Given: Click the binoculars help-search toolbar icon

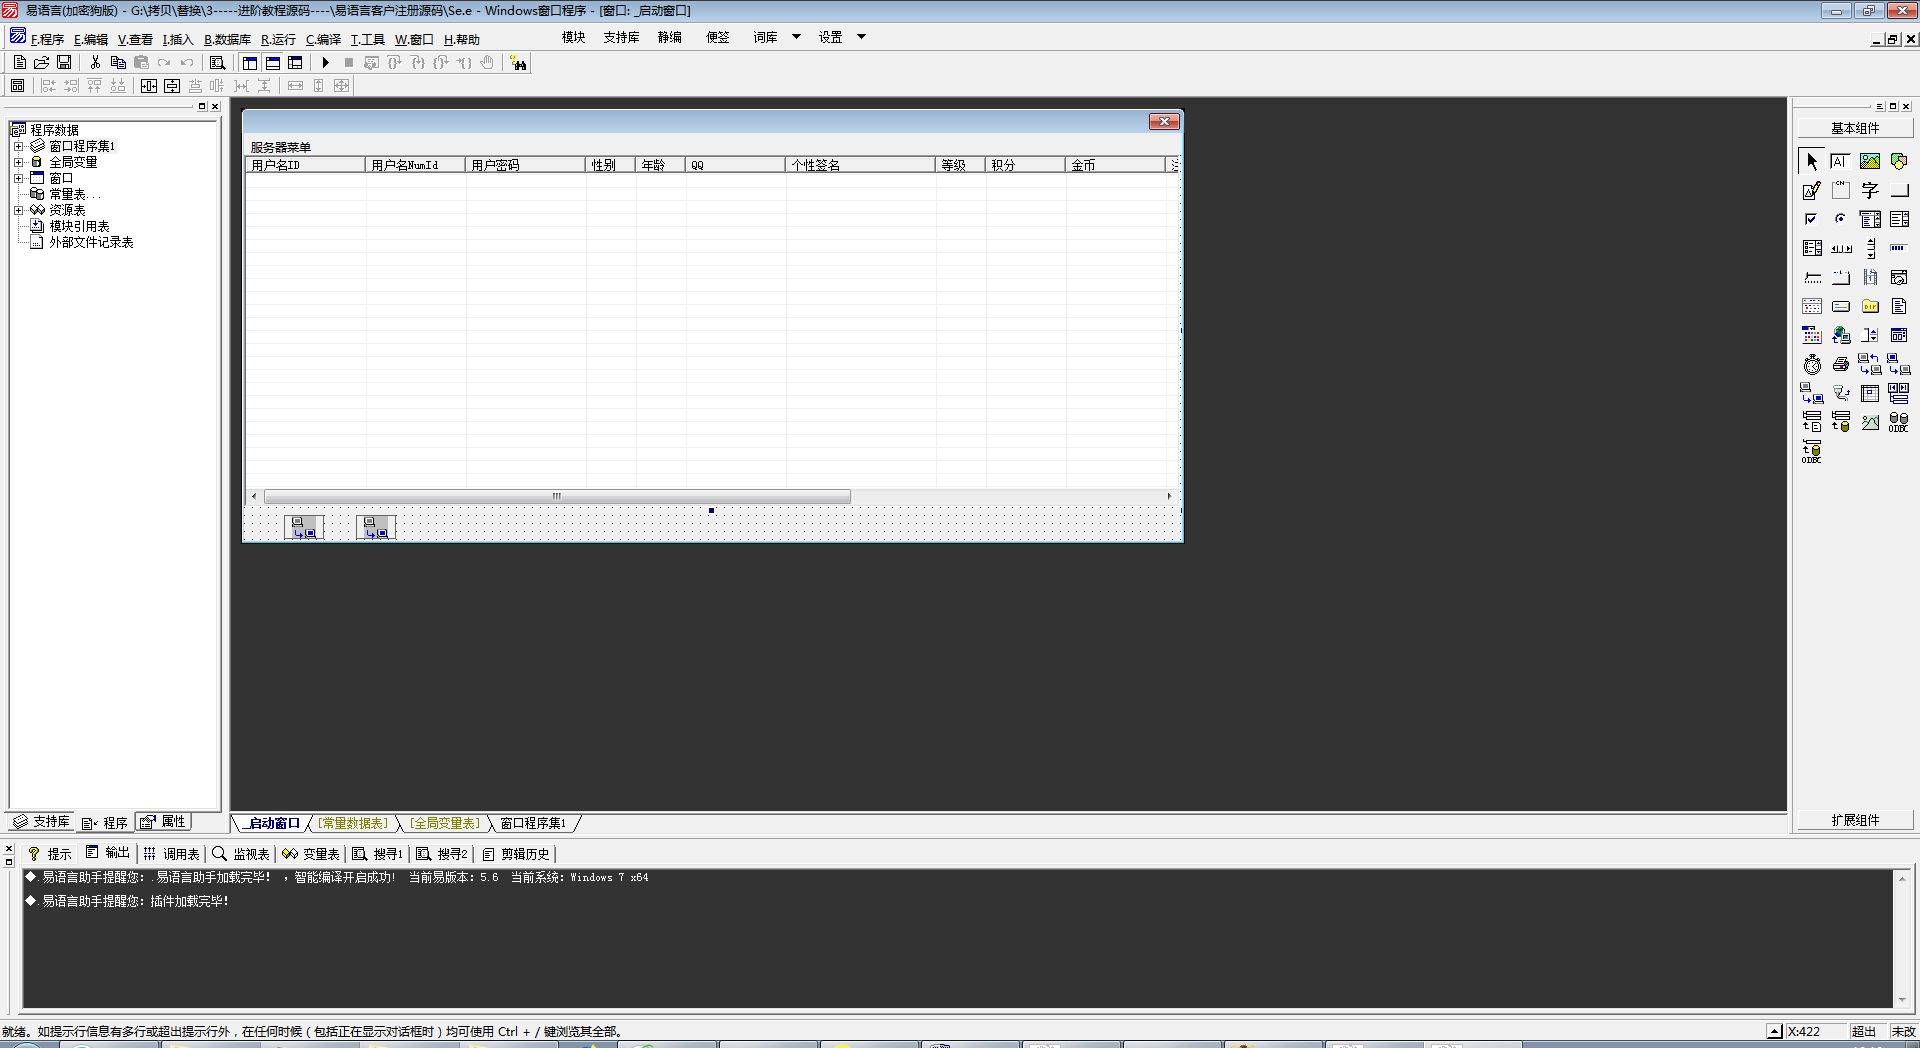Looking at the screenshot, I should (x=518, y=63).
